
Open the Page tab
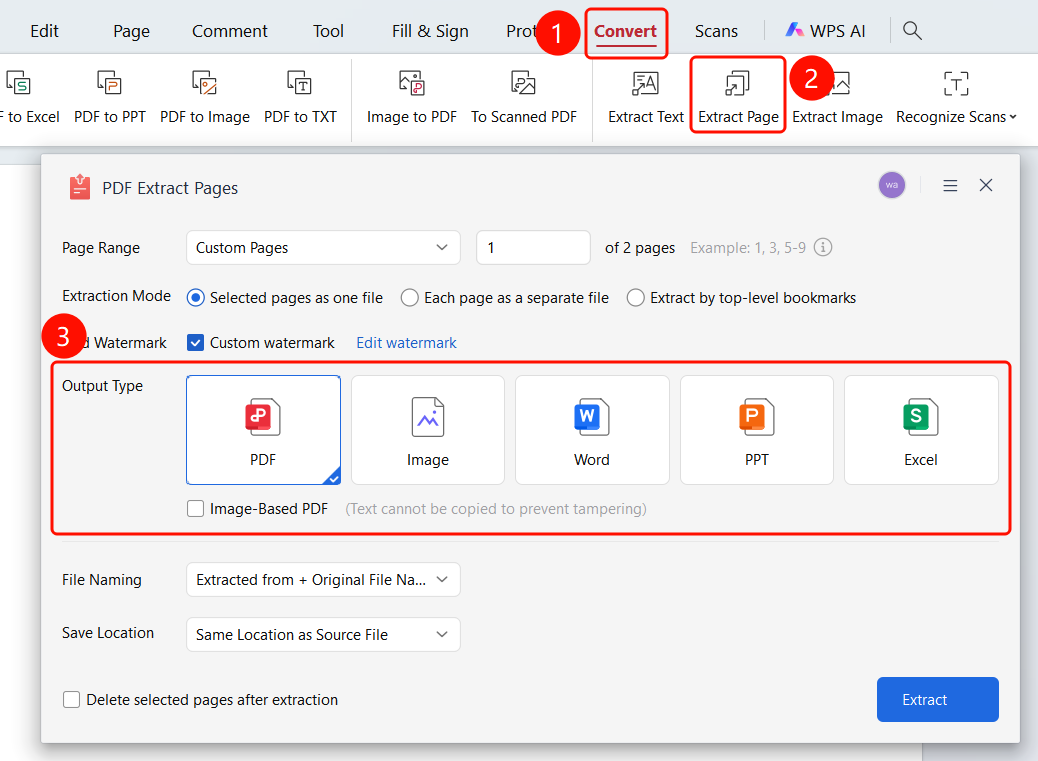[x=131, y=31]
